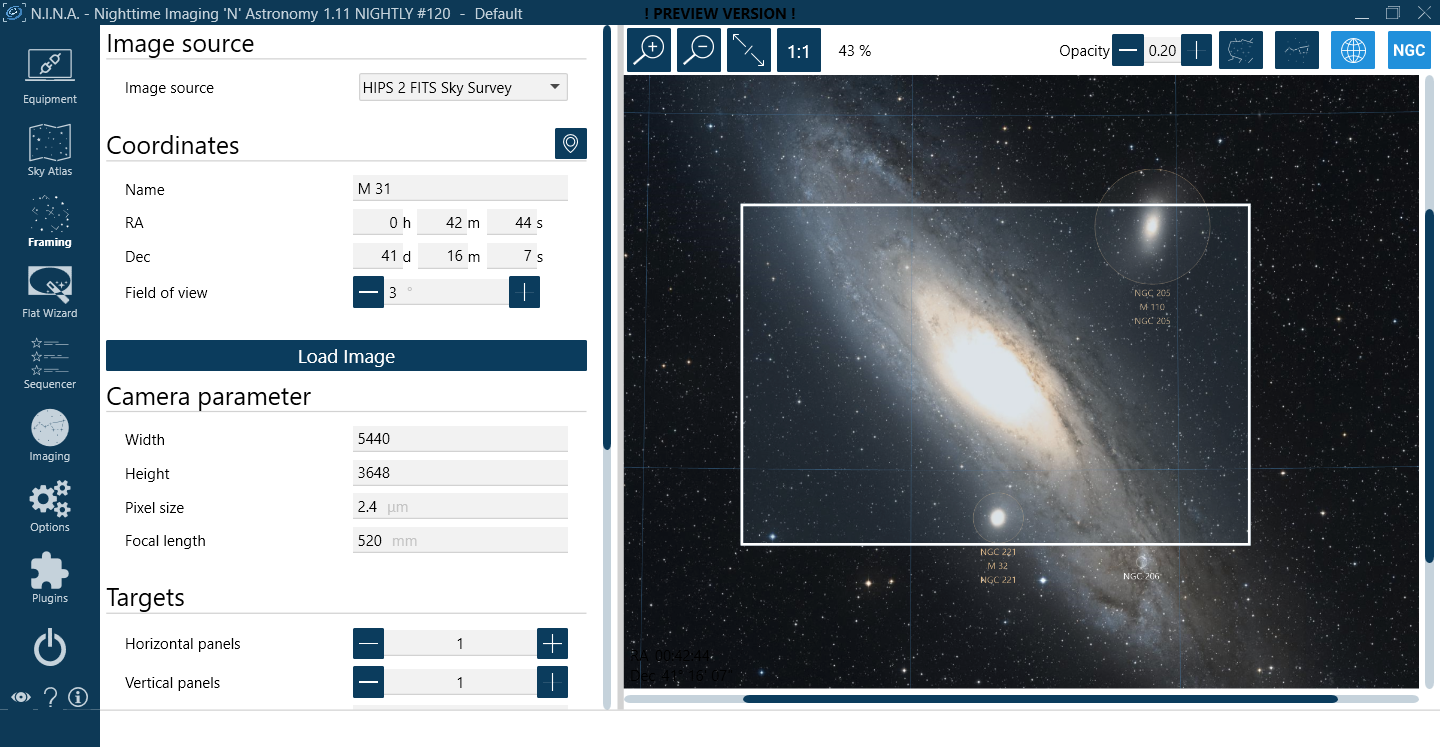Click the Opacity value 0.20 box
Image resolution: width=1440 pixels, height=747 pixels.
[x=1162, y=50]
